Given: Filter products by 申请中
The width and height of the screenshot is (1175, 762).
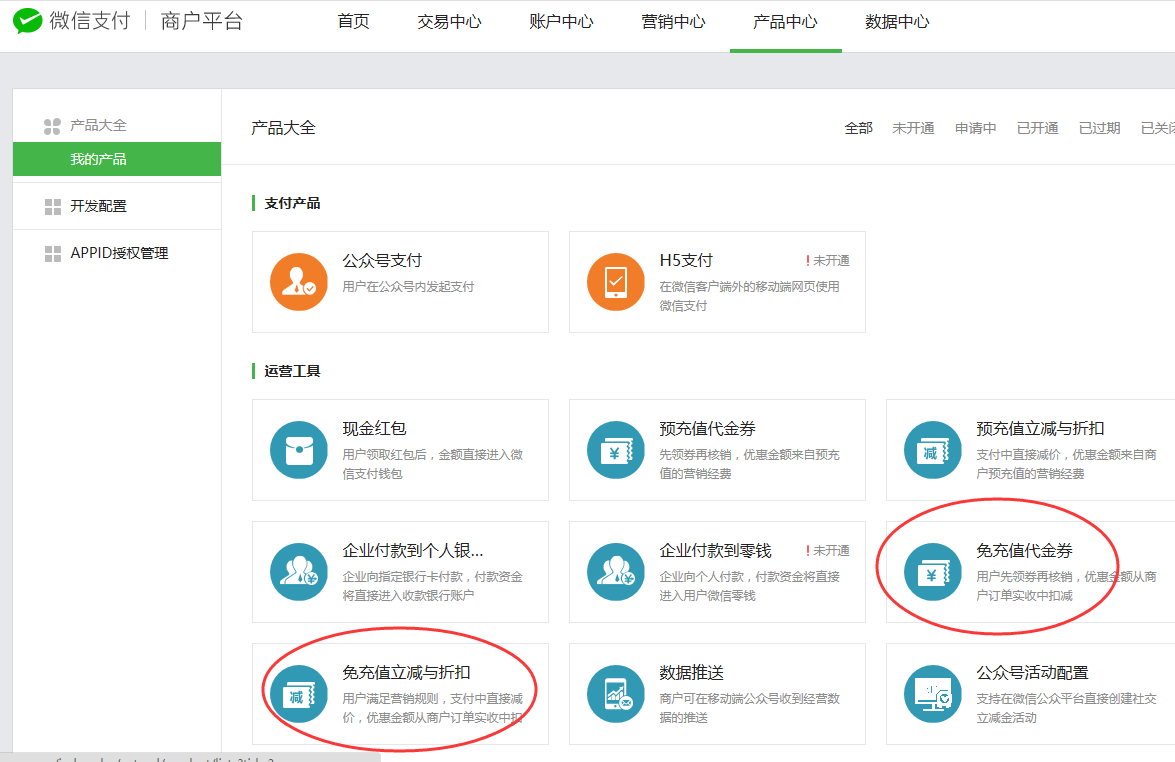Looking at the screenshot, I should [976, 128].
